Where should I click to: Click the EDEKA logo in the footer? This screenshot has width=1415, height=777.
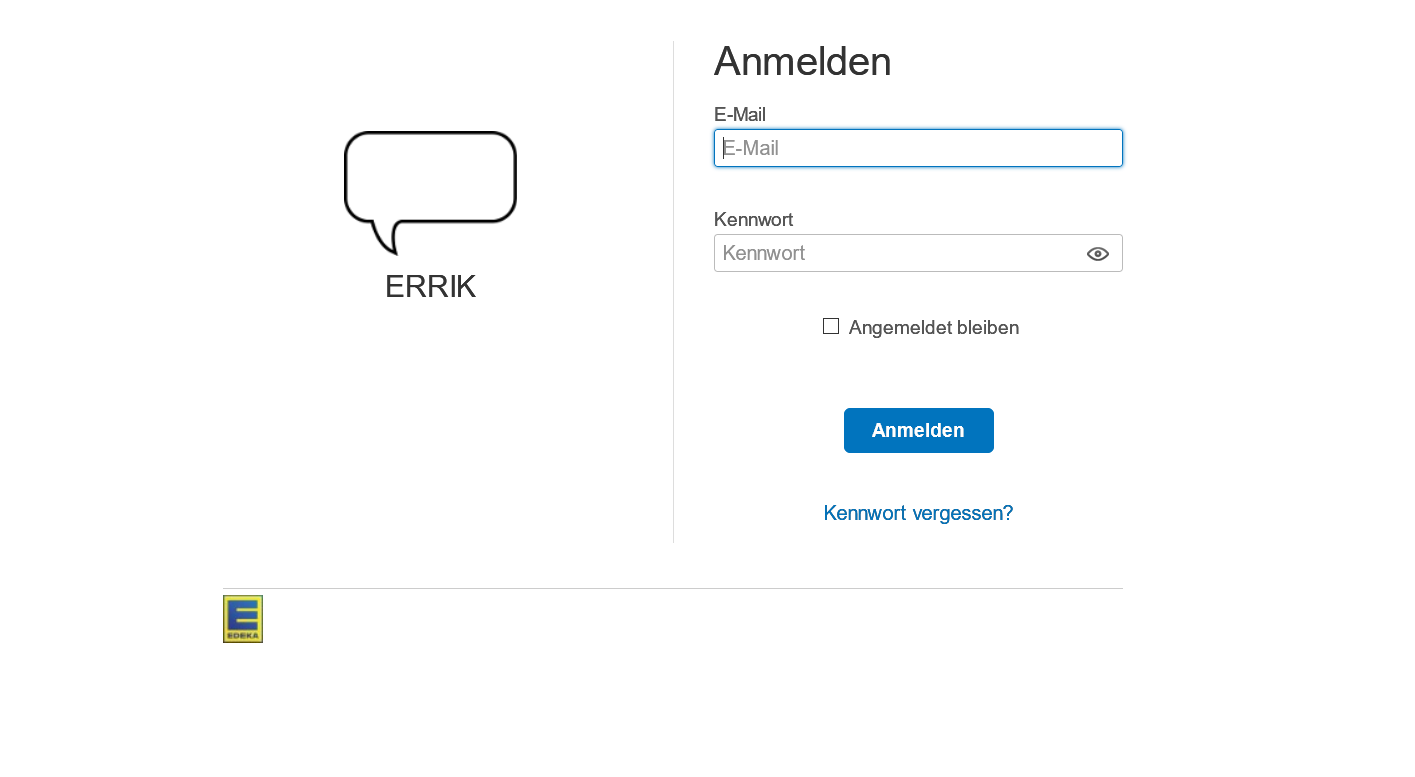tap(243, 619)
